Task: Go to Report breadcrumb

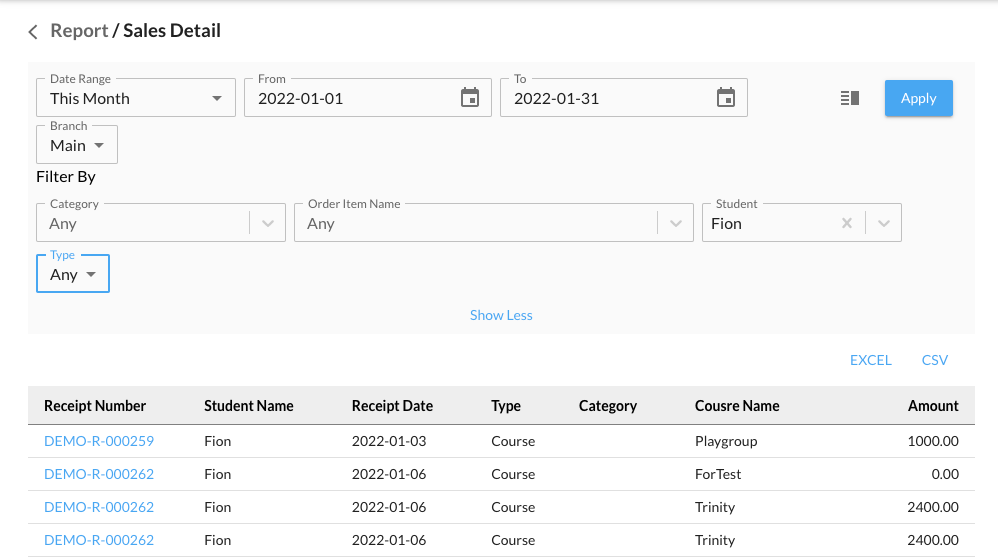Action: click(x=79, y=31)
